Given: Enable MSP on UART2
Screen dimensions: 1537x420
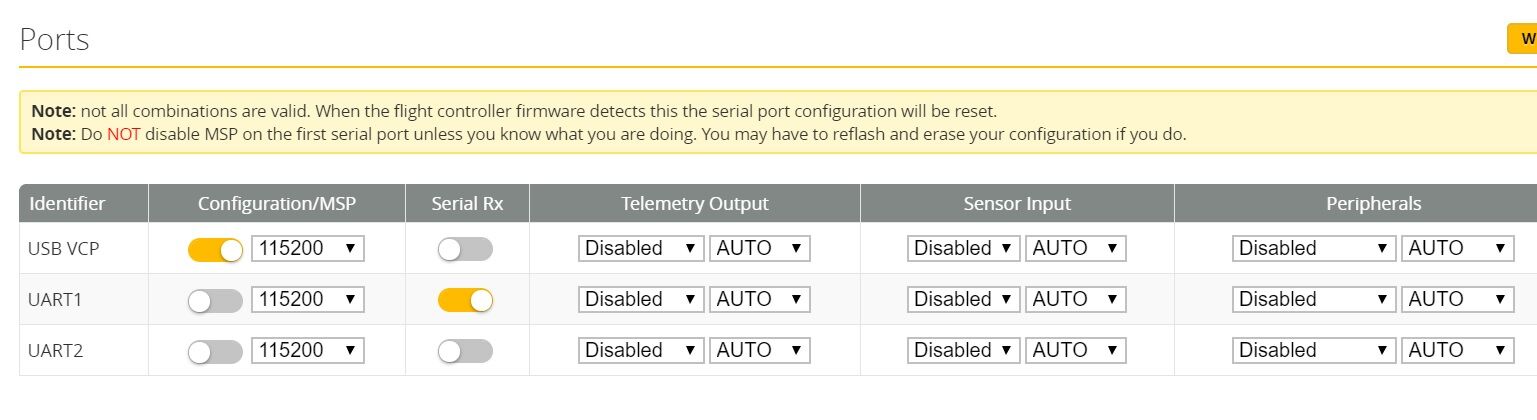Looking at the screenshot, I should point(215,351).
